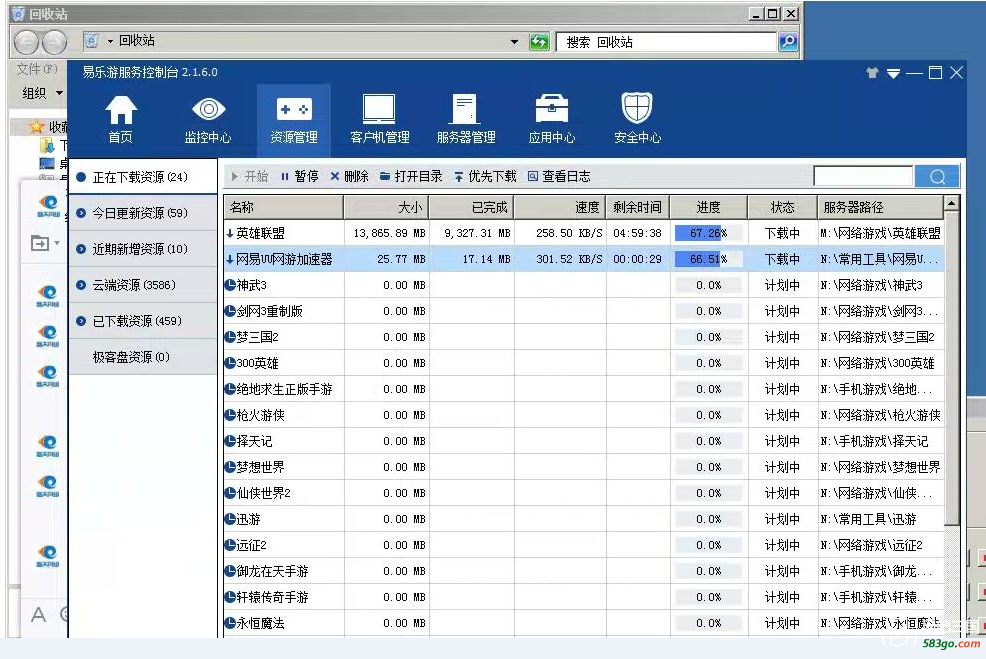This screenshot has height=659, width=986.
Task: Click the skin shirt icon in title bar
Action: 872,73
